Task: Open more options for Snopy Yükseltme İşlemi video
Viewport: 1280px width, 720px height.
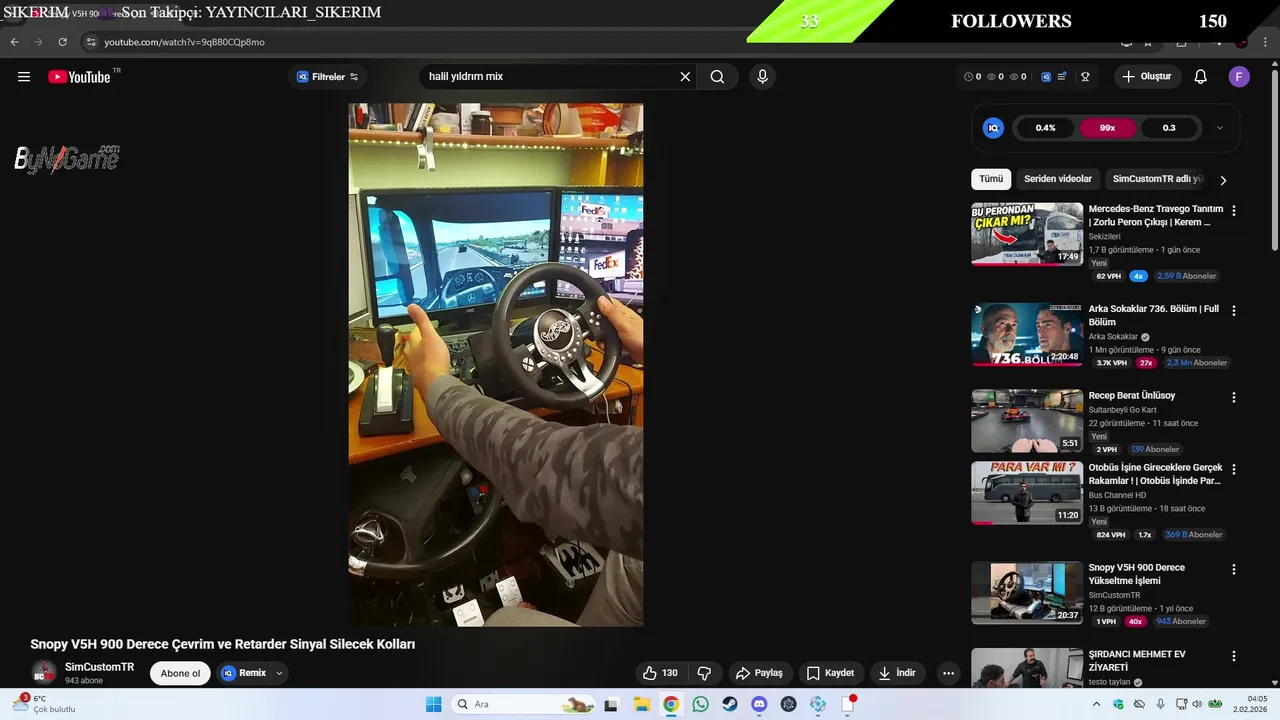Action: [x=1234, y=569]
